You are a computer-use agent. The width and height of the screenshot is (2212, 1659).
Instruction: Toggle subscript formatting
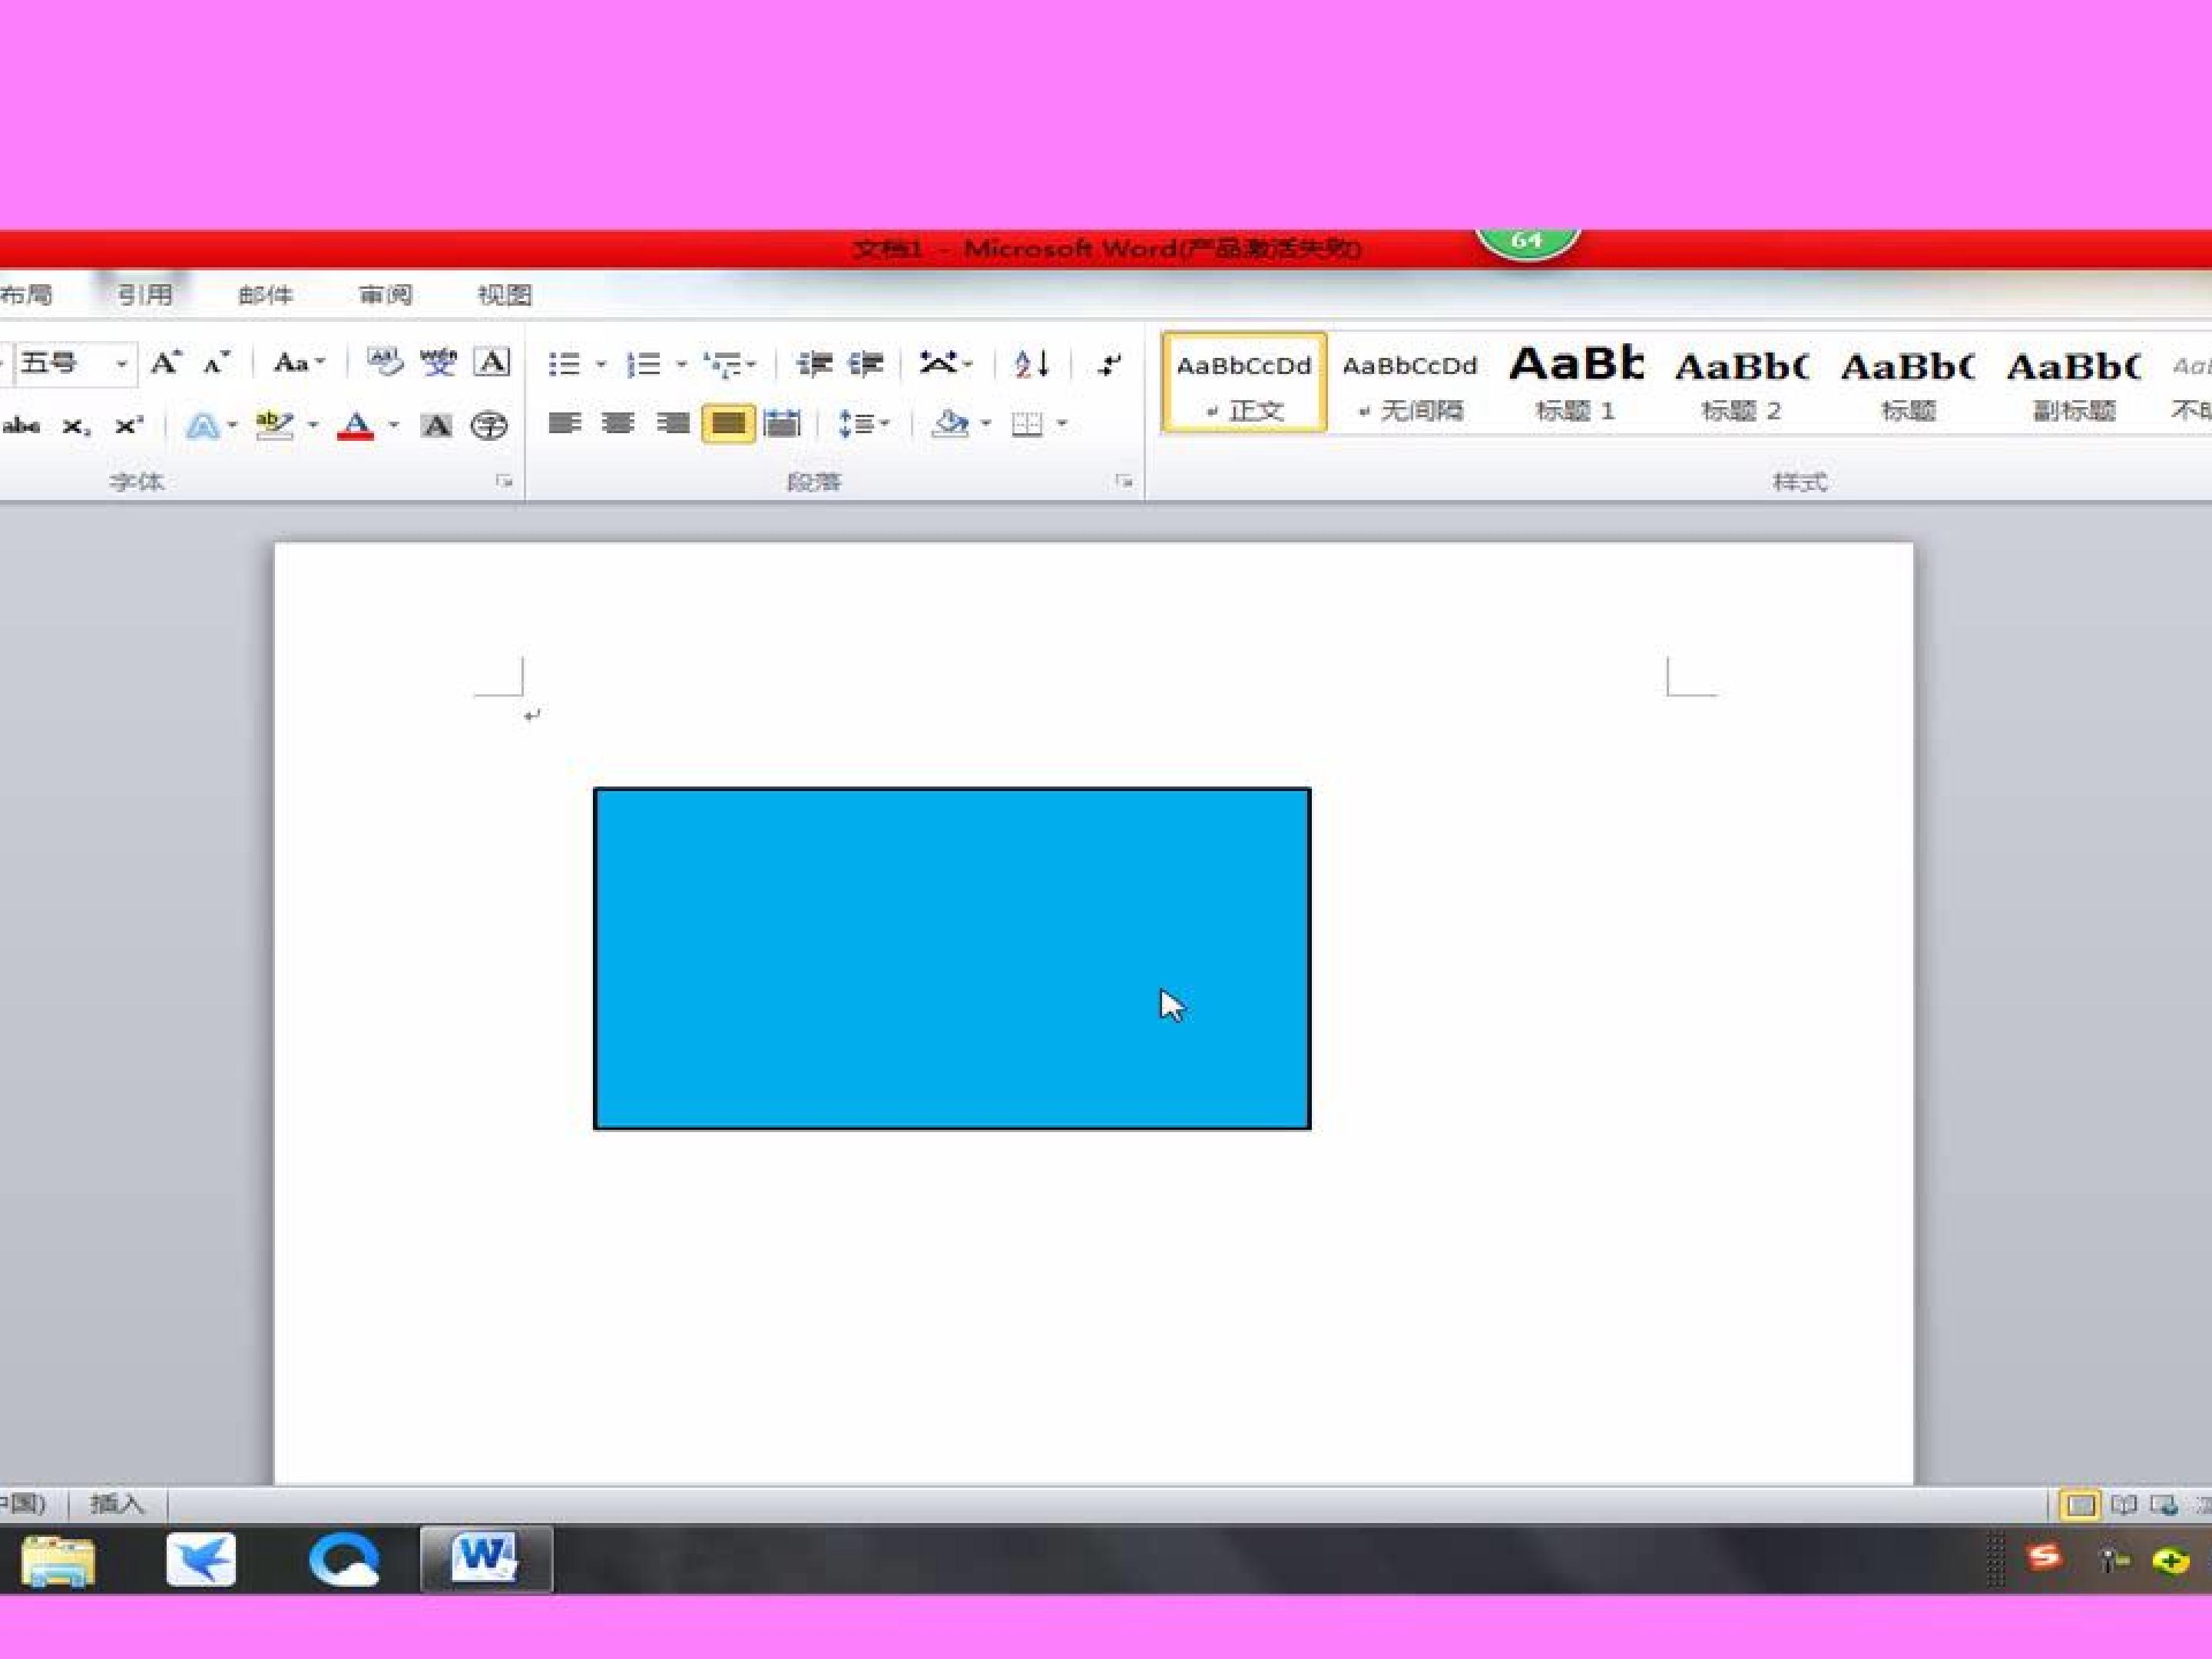click(x=76, y=427)
